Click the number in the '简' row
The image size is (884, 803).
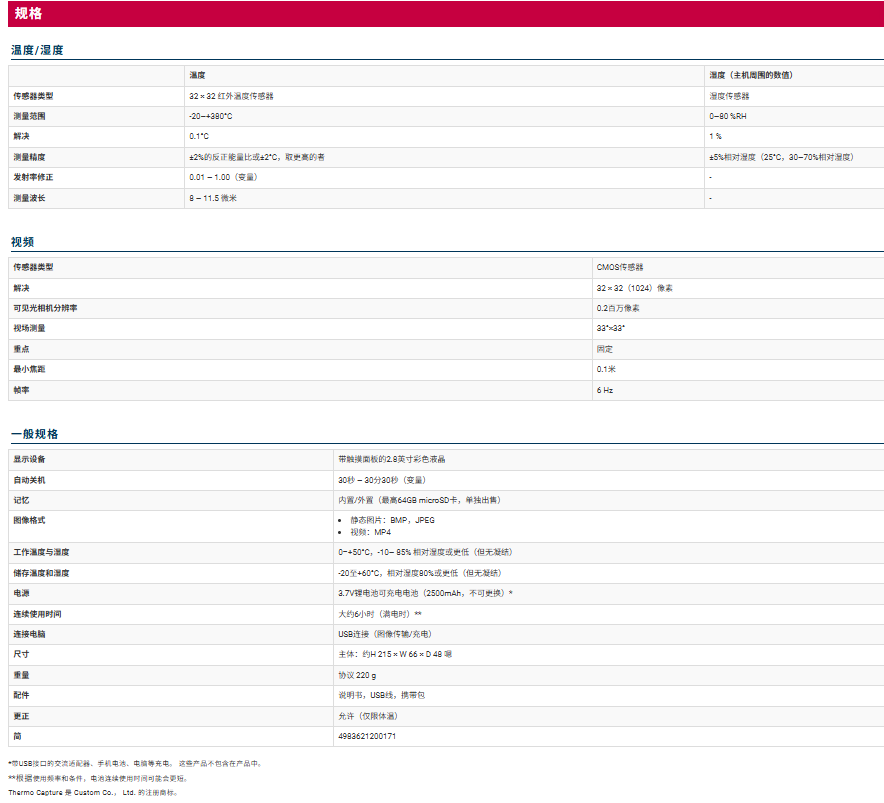point(367,736)
